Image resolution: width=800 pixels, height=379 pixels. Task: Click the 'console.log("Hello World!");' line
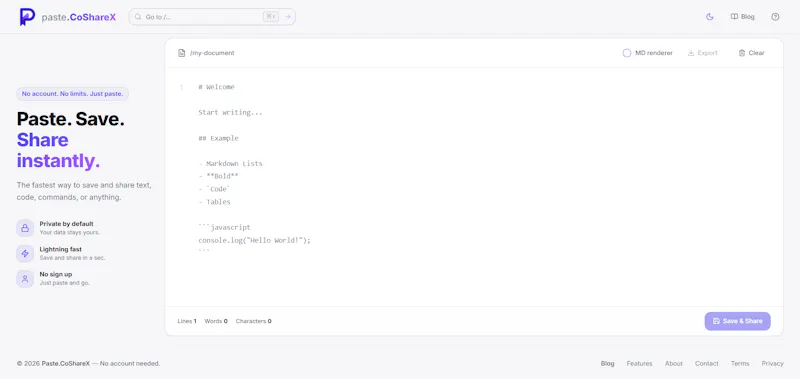point(254,240)
